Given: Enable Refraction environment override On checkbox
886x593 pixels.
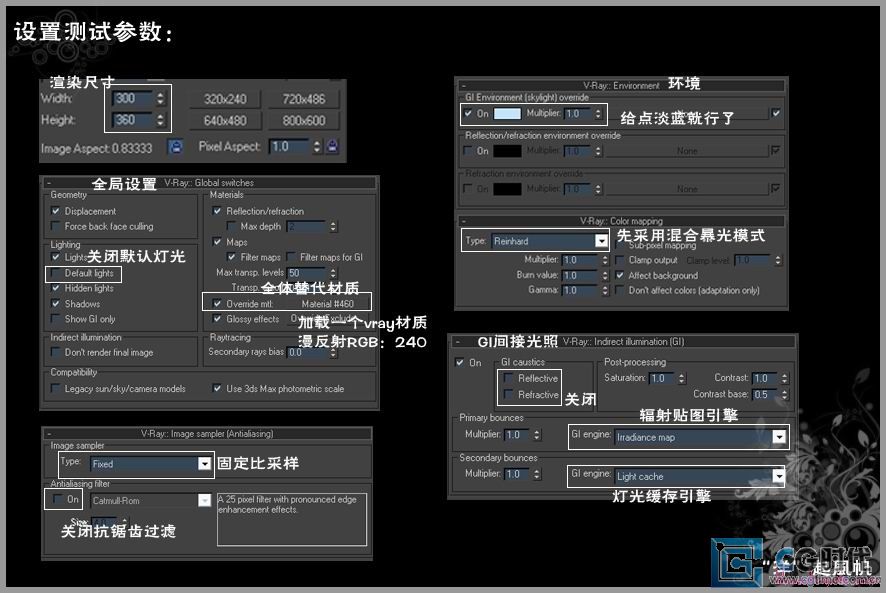Looking at the screenshot, I should tap(468, 188).
